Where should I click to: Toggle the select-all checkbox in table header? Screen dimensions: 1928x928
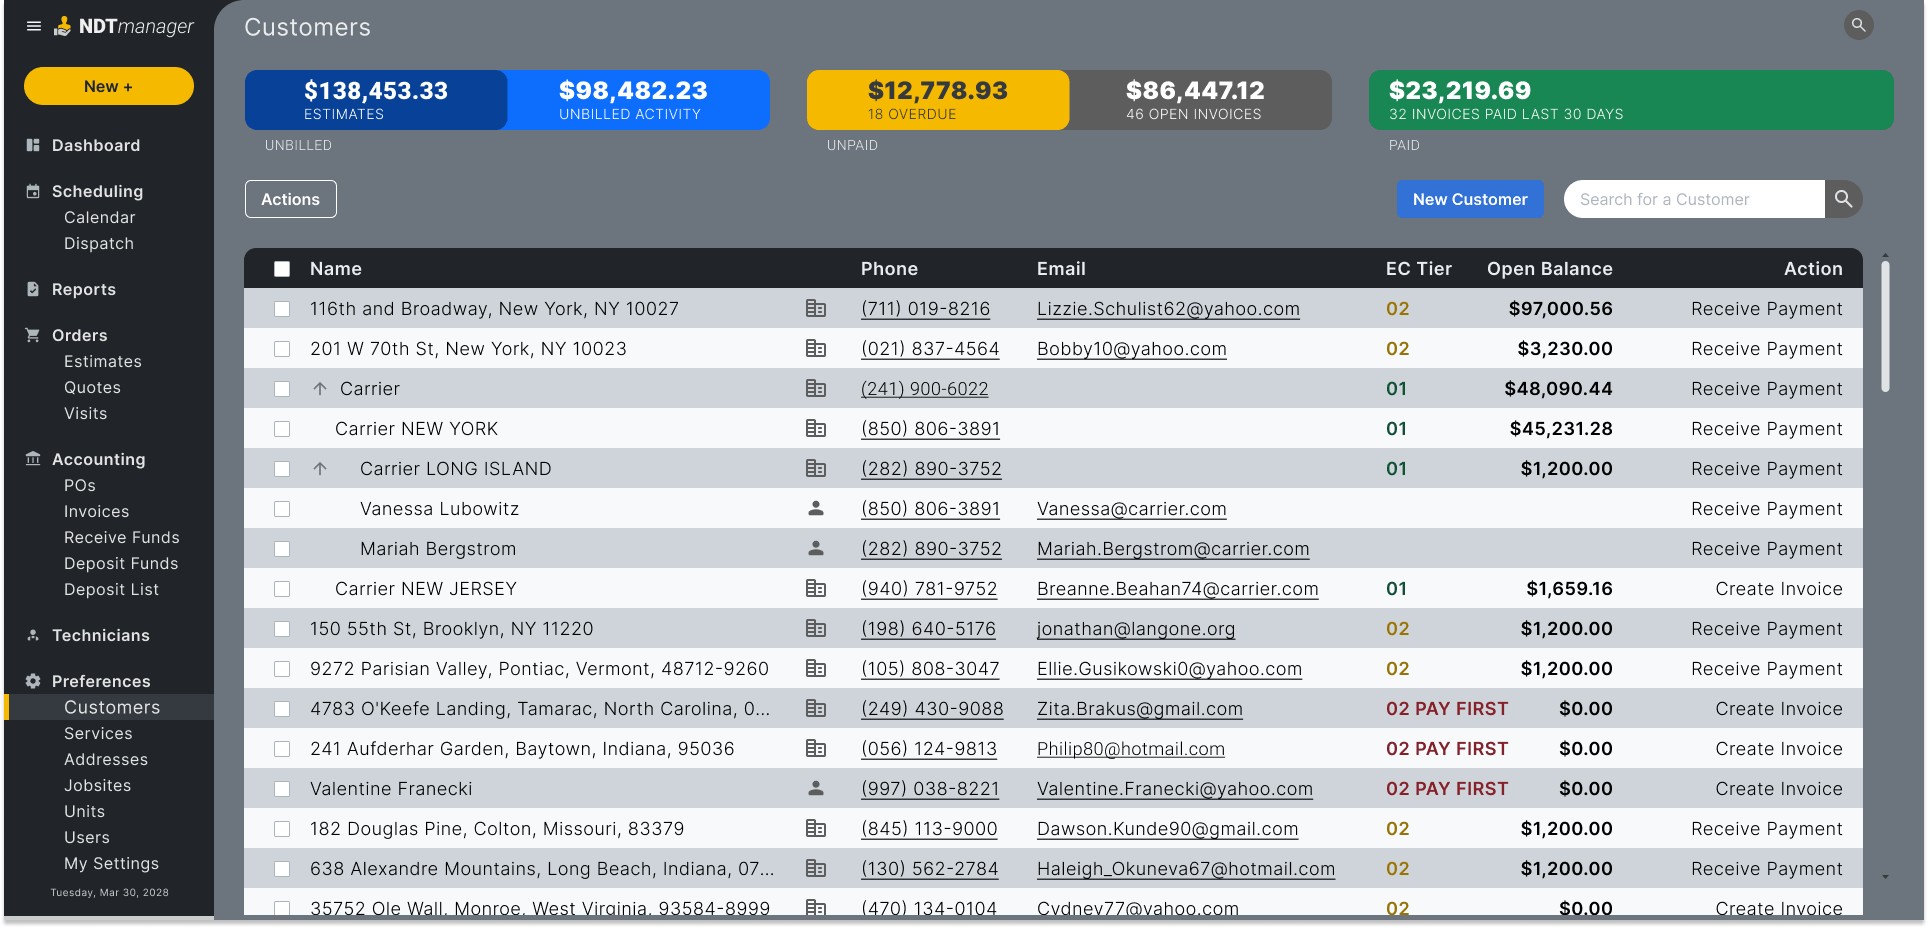tap(282, 269)
